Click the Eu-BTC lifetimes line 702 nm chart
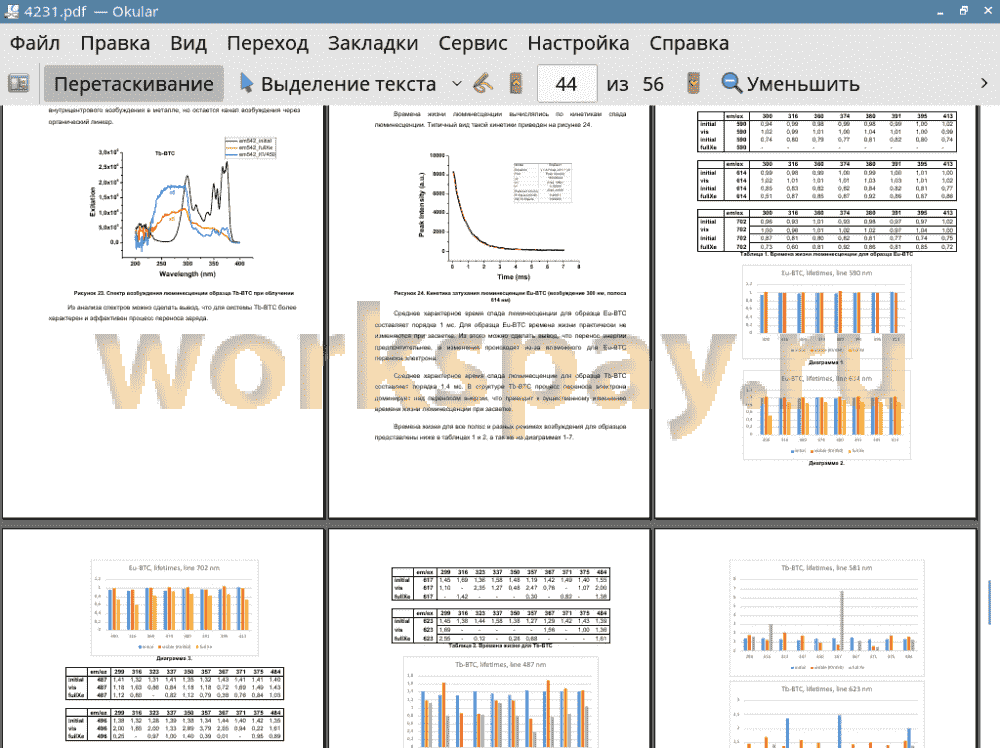Viewport: 1000px width, 748px height. click(174, 606)
